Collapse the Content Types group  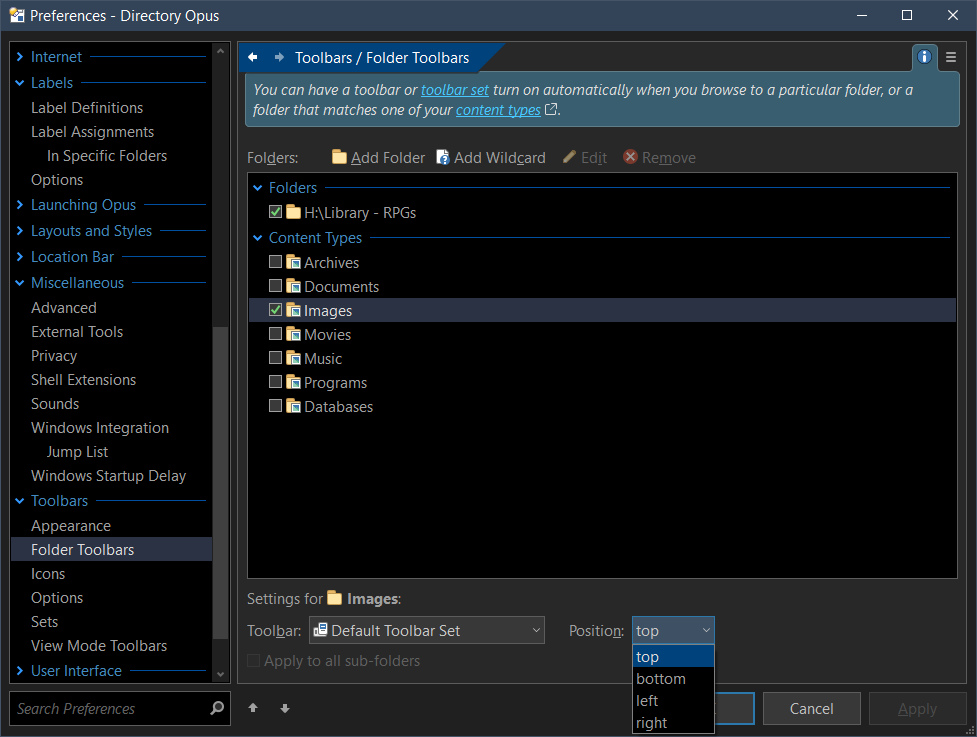click(258, 238)
